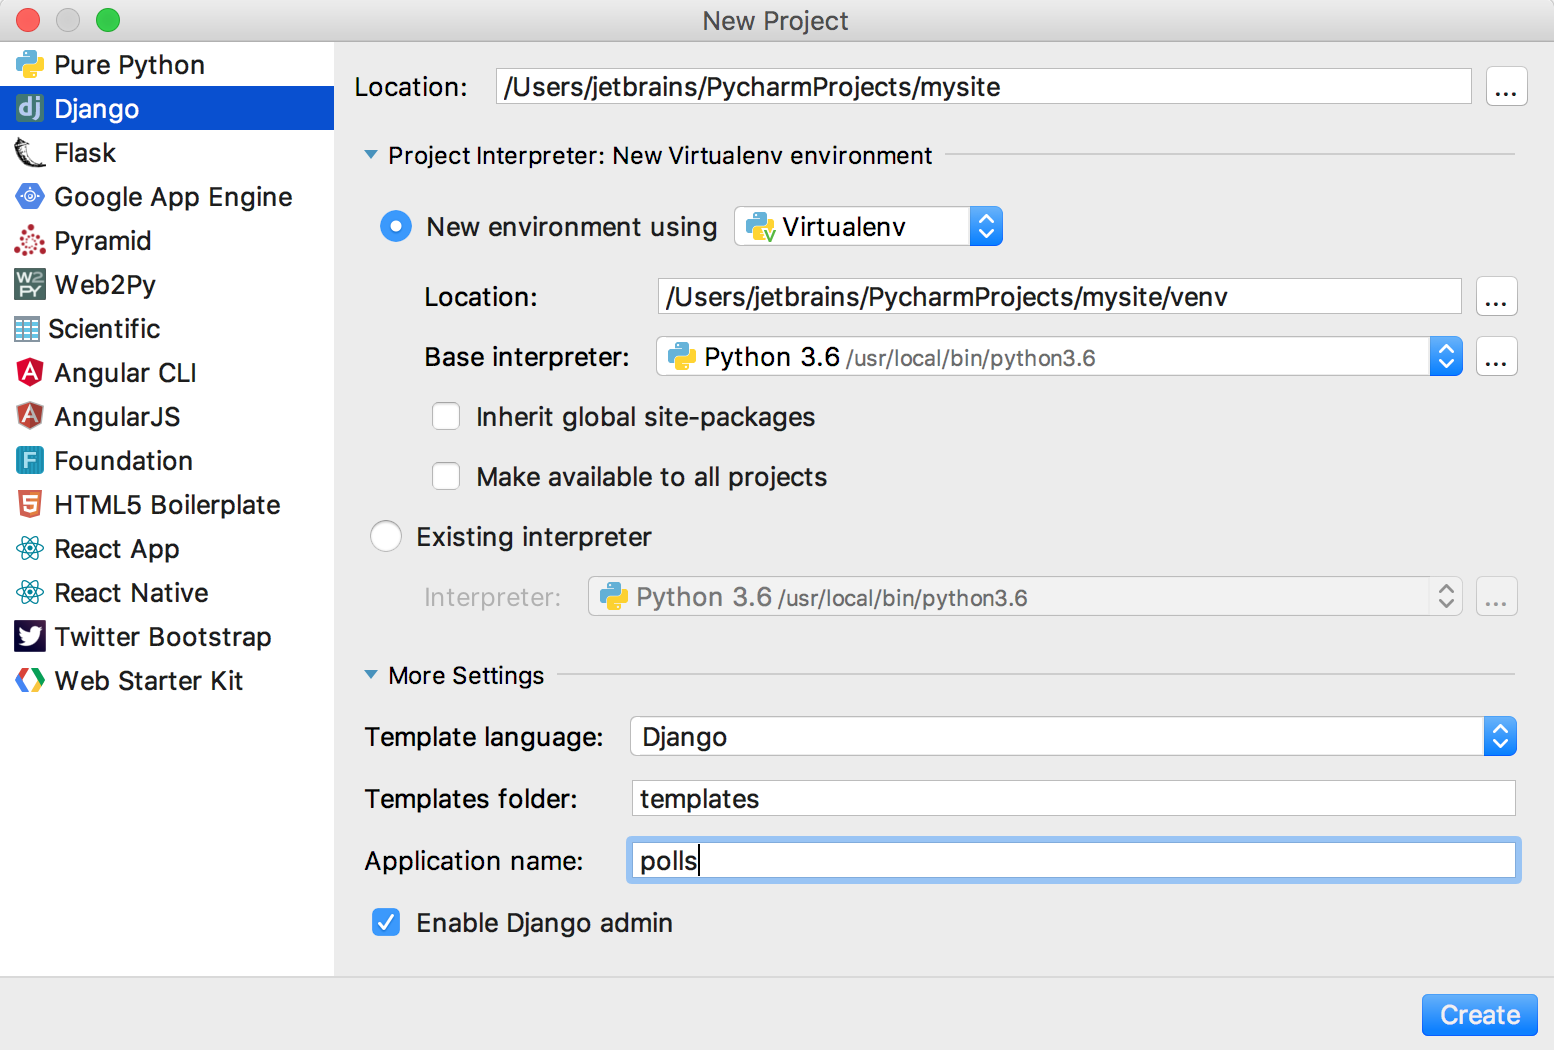1554x1050 pixels.
Task: Choose the Flask icon in the sidebar
Action: [30, 153]
